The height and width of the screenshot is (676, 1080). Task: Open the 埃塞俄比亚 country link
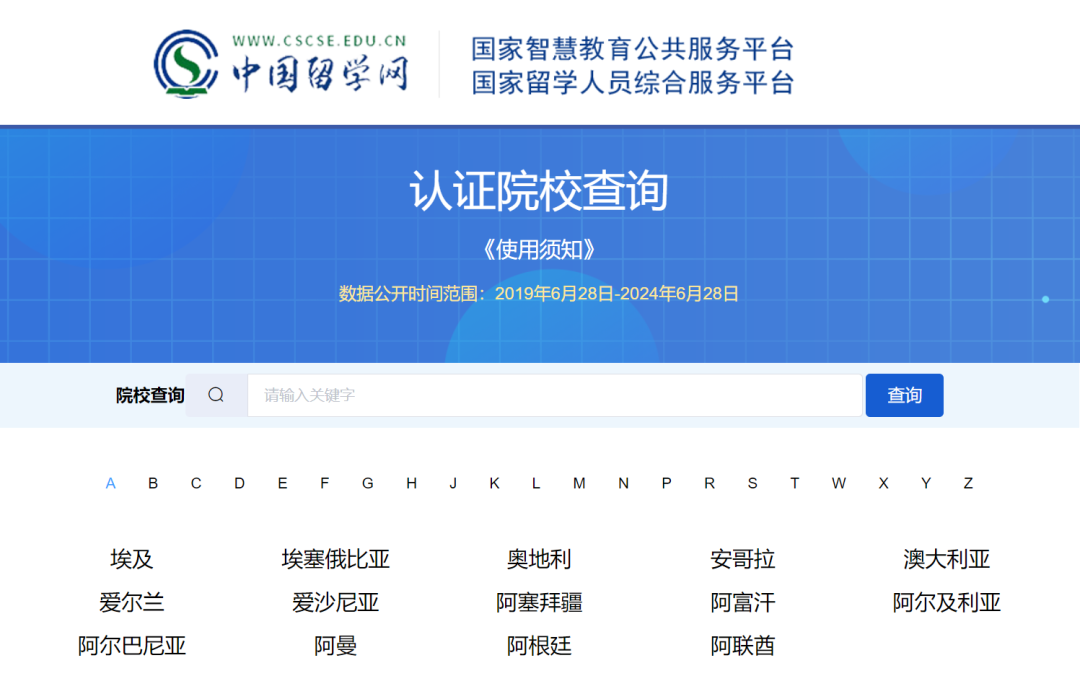click(335, 559)
